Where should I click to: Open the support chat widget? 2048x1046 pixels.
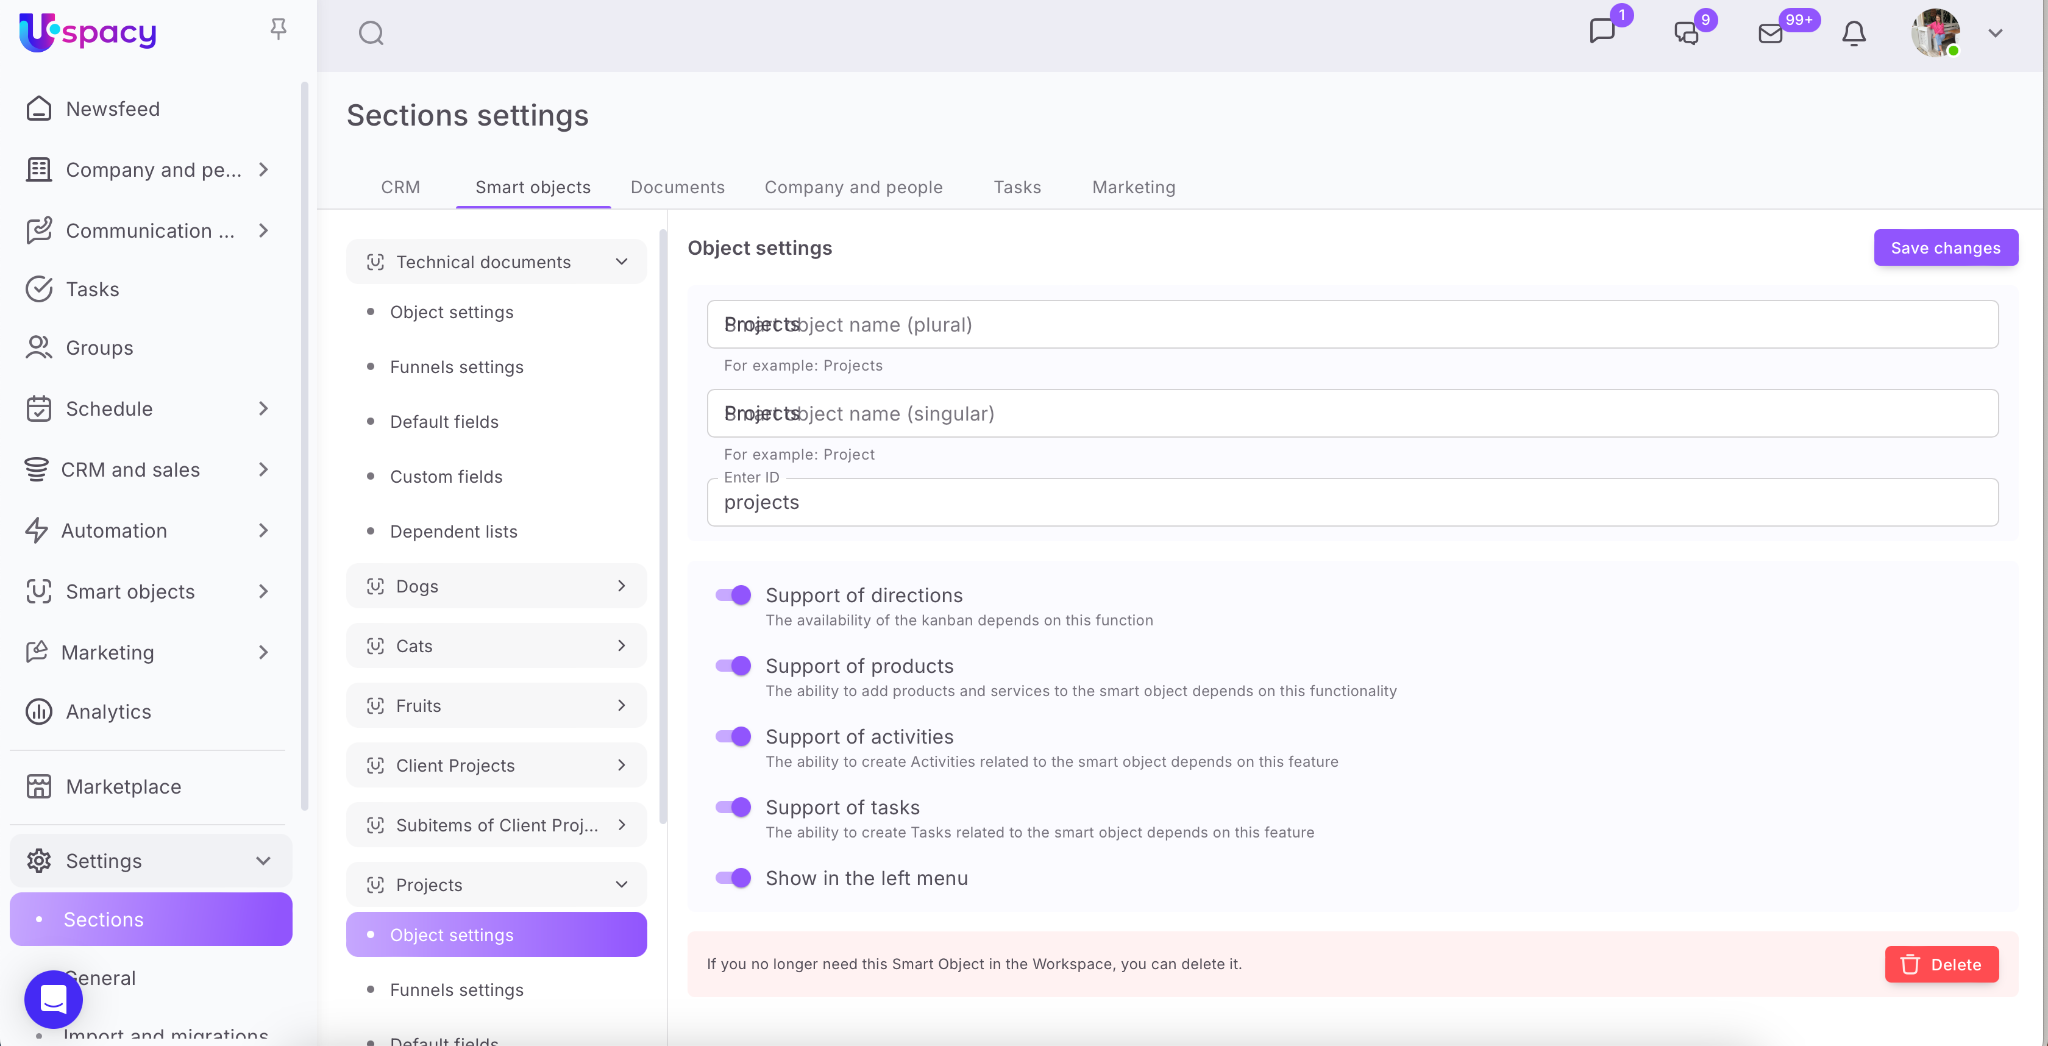[x=53, y=998]
